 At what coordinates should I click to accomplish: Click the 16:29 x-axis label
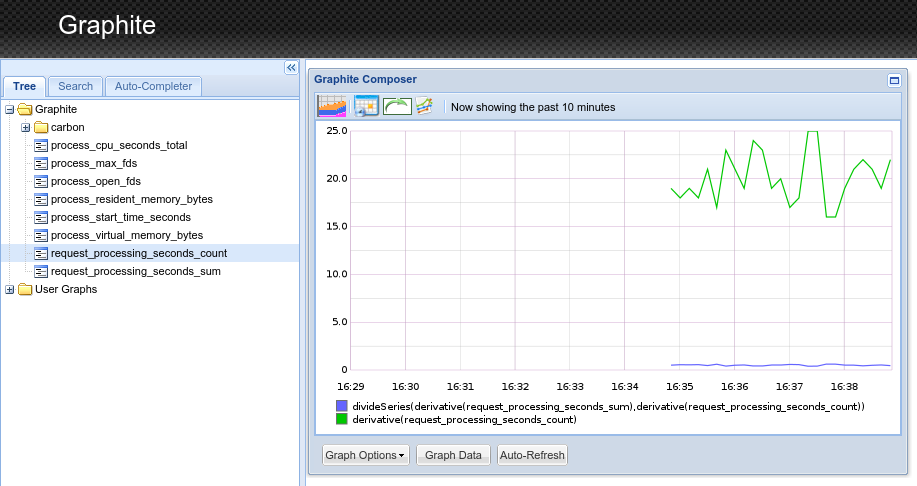point(350,387)
